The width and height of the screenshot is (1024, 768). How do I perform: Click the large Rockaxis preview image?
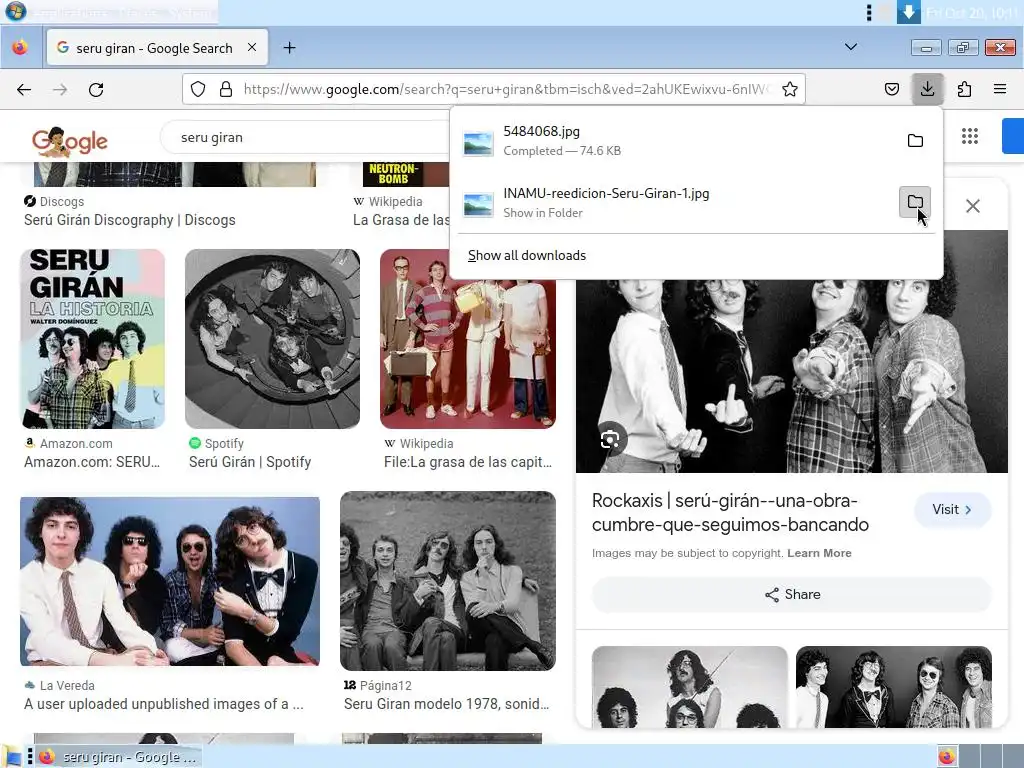coord(792,376)
